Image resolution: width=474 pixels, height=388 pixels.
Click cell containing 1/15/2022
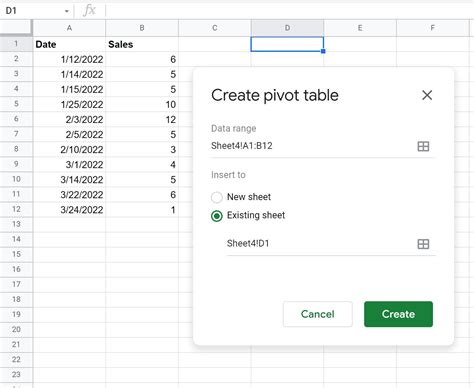pos(69,89)
